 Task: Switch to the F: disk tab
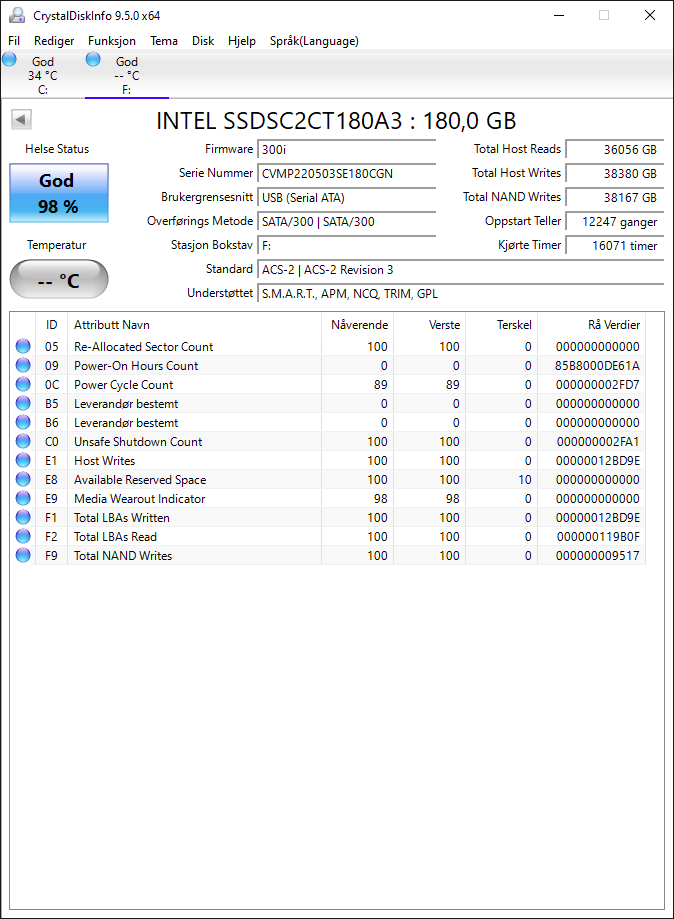click(127, 75)
